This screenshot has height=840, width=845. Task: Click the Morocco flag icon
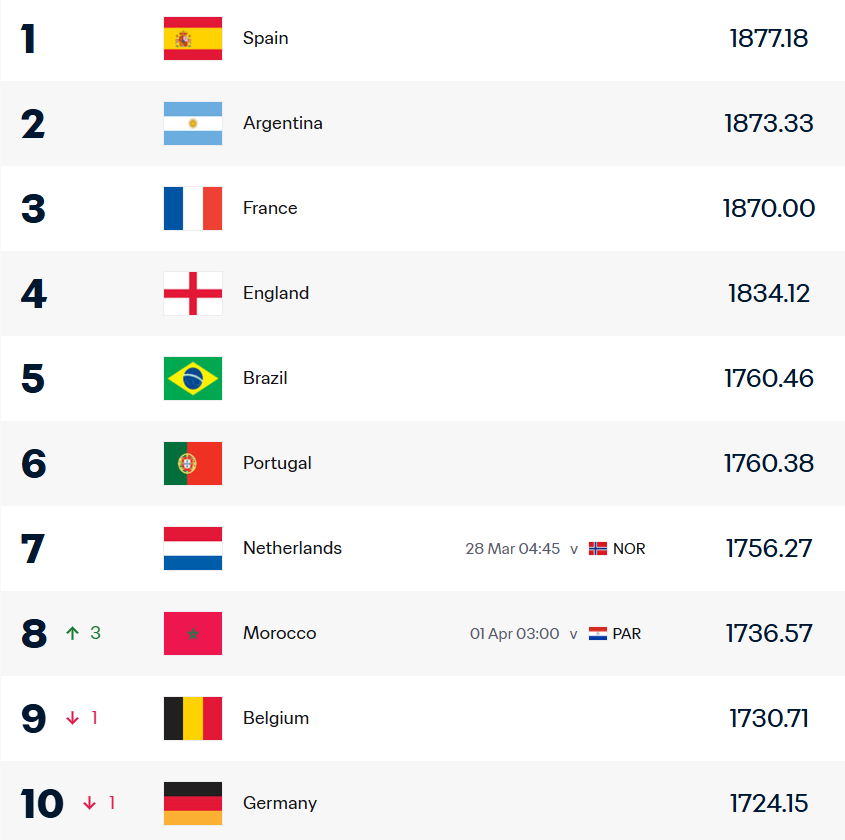[x=193, y=634]
